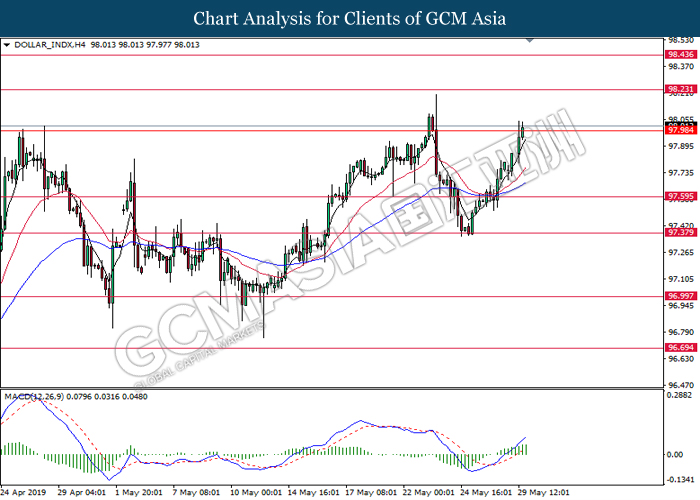Select the 96.694 price level label
This screenshot has height=500, width=700.
(x=680, y=348)
